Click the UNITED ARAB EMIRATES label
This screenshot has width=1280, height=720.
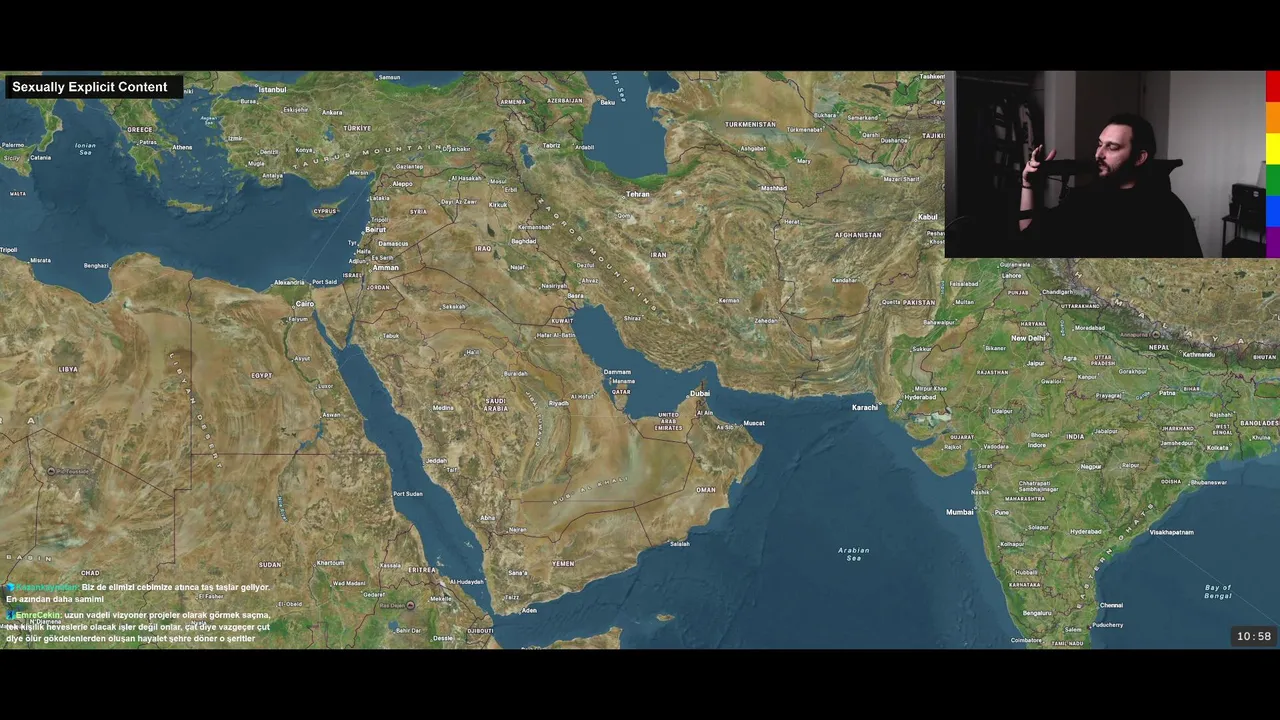(x=668, y=421)
